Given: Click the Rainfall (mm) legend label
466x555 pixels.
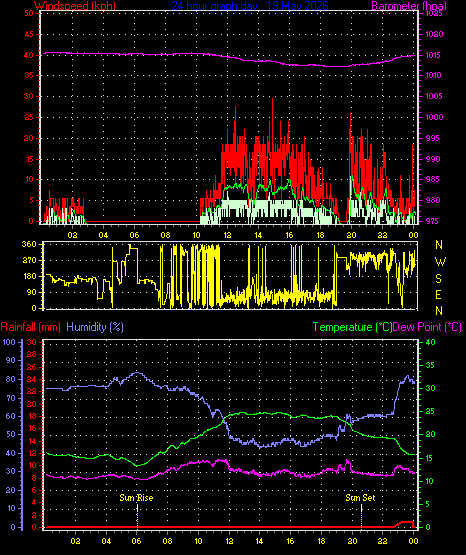Looking at the screenshot, I should click(30, 327).
